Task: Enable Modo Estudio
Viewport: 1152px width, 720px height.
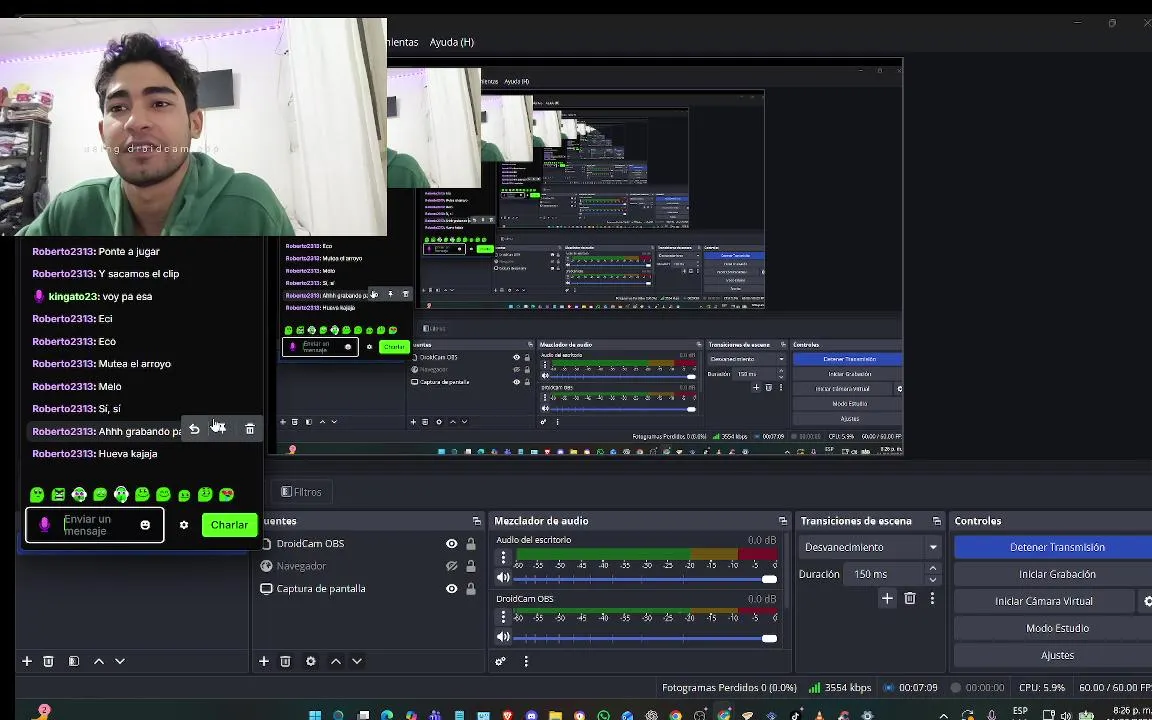Action: [1056, 628]
